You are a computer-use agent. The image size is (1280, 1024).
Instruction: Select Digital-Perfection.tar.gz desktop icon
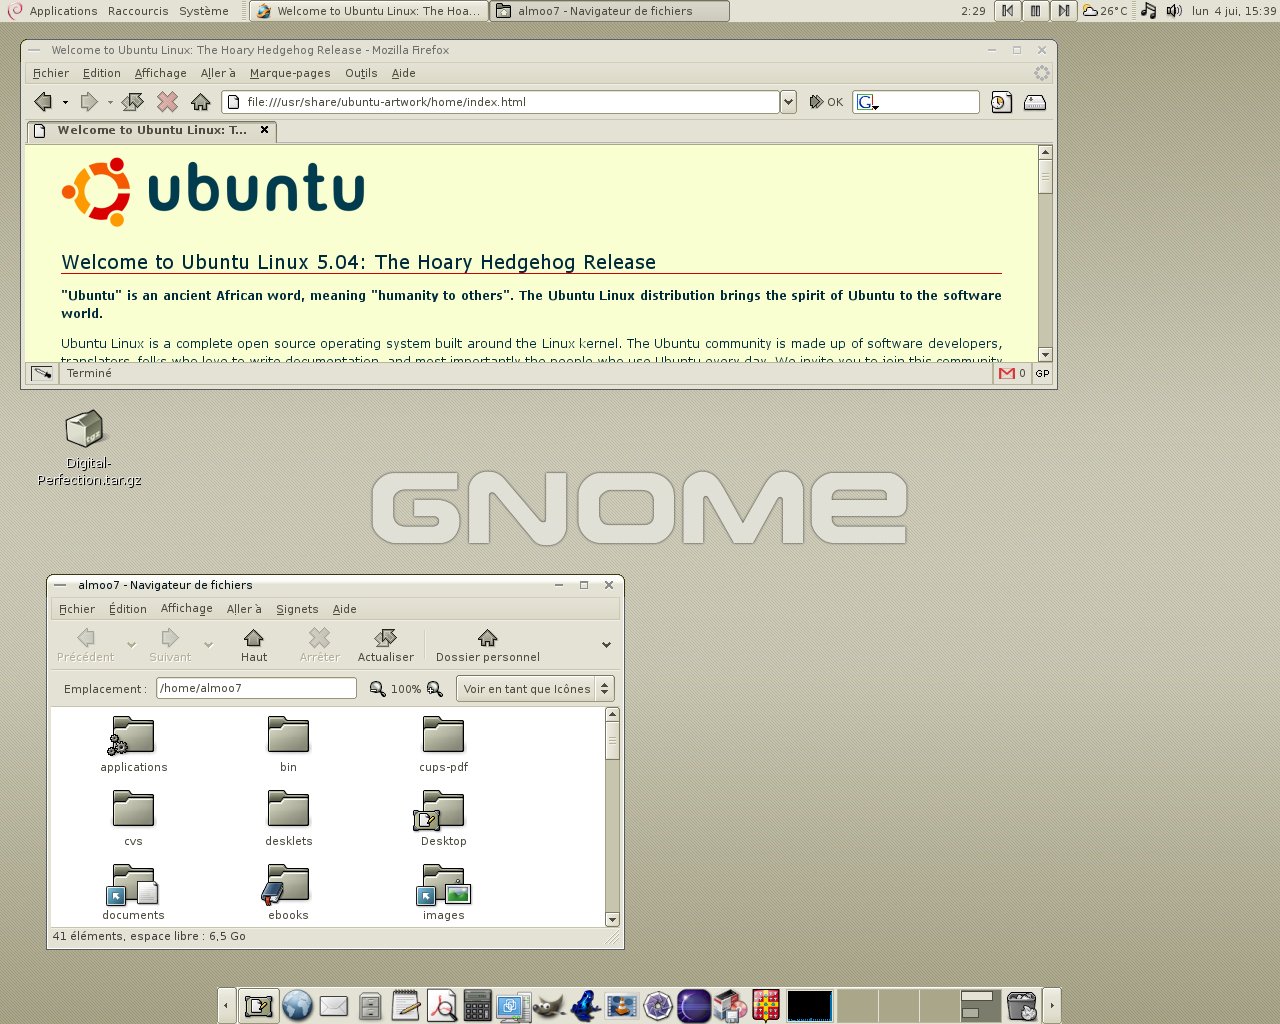pyautogui.click(x=89, y=448)
